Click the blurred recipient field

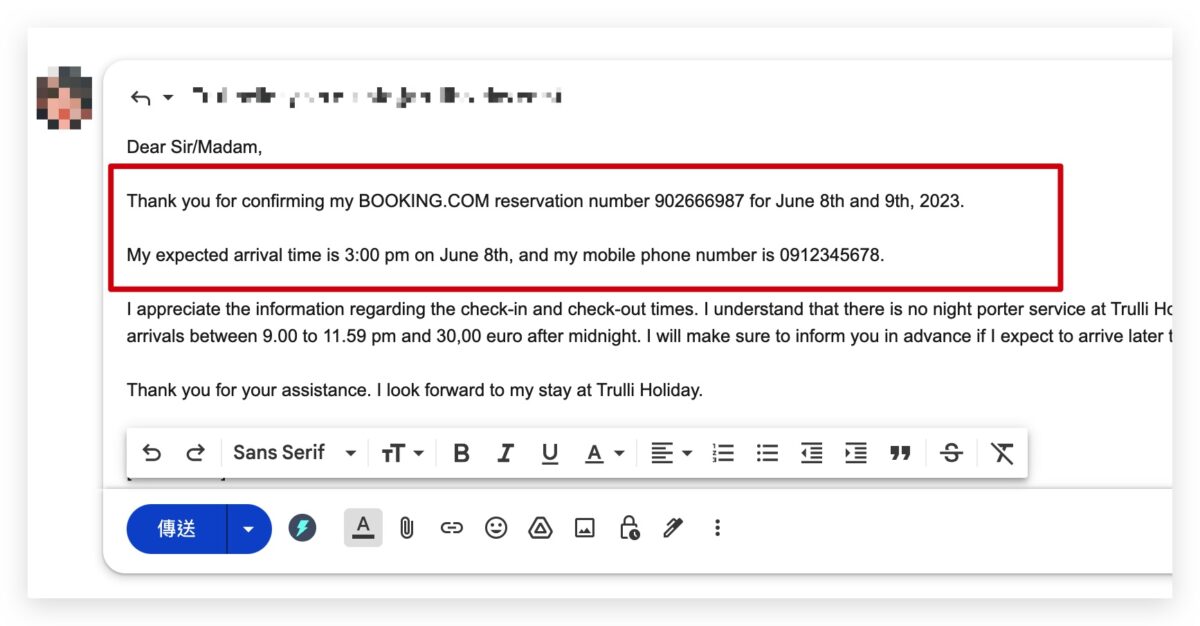pyautogui.click(x=376, y=97)
